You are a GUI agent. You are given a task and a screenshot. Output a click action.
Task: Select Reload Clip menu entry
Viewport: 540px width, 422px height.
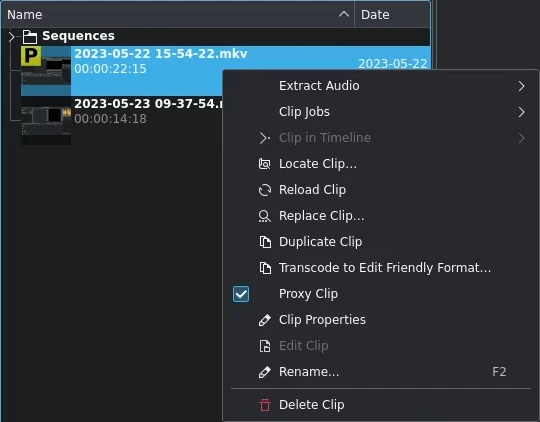coord(381,190)
